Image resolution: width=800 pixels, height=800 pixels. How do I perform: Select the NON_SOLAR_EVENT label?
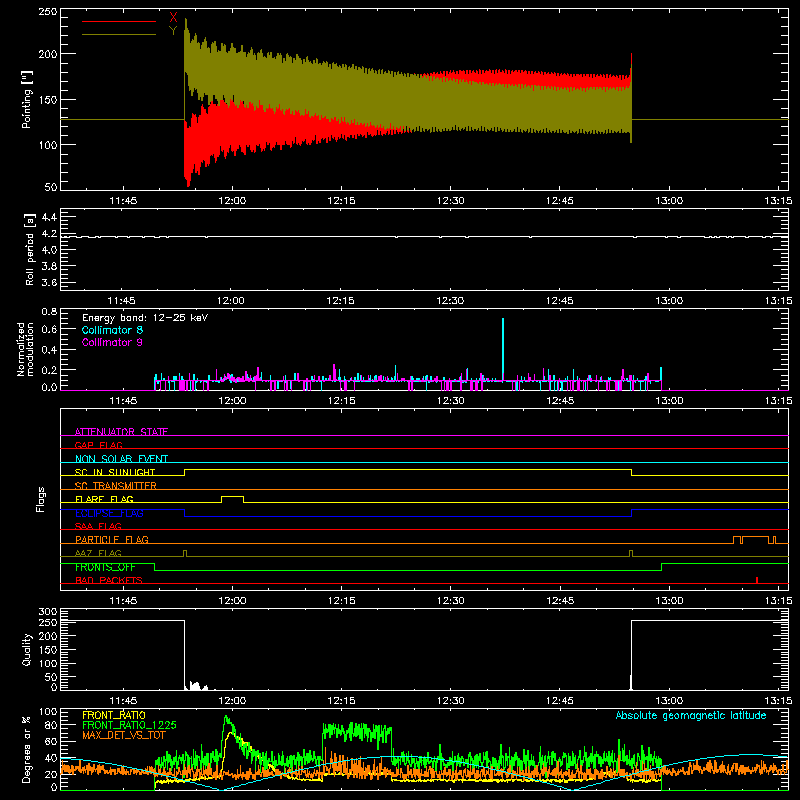click(121, 459)
